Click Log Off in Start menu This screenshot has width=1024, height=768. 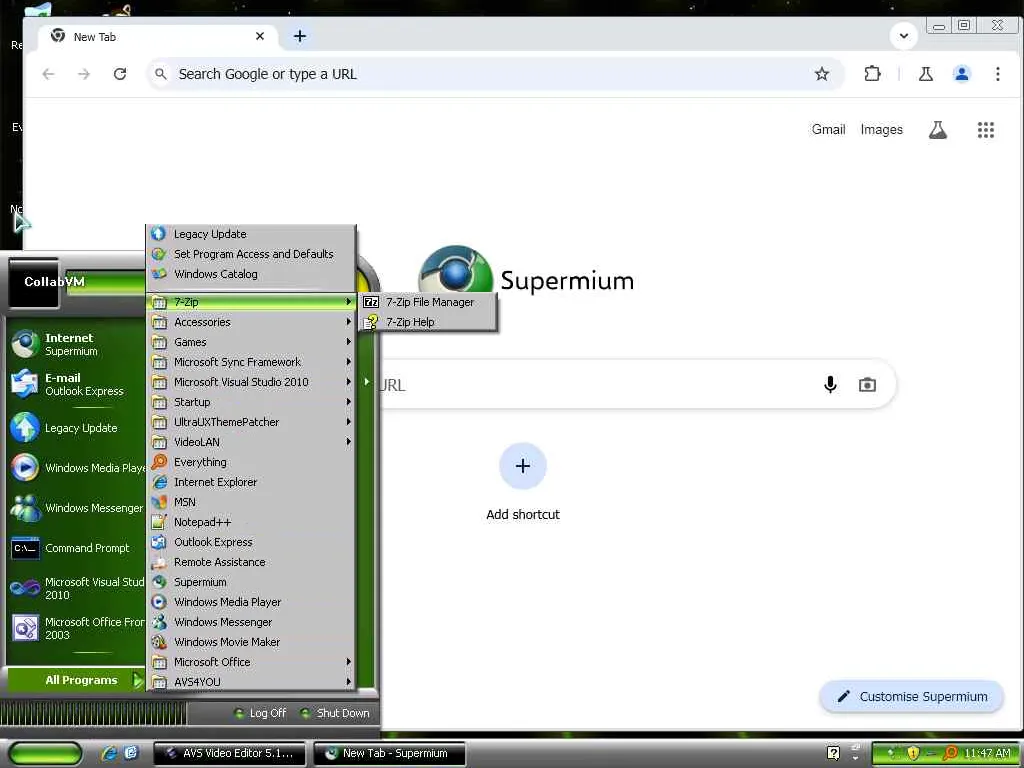[x=260, y=713]
